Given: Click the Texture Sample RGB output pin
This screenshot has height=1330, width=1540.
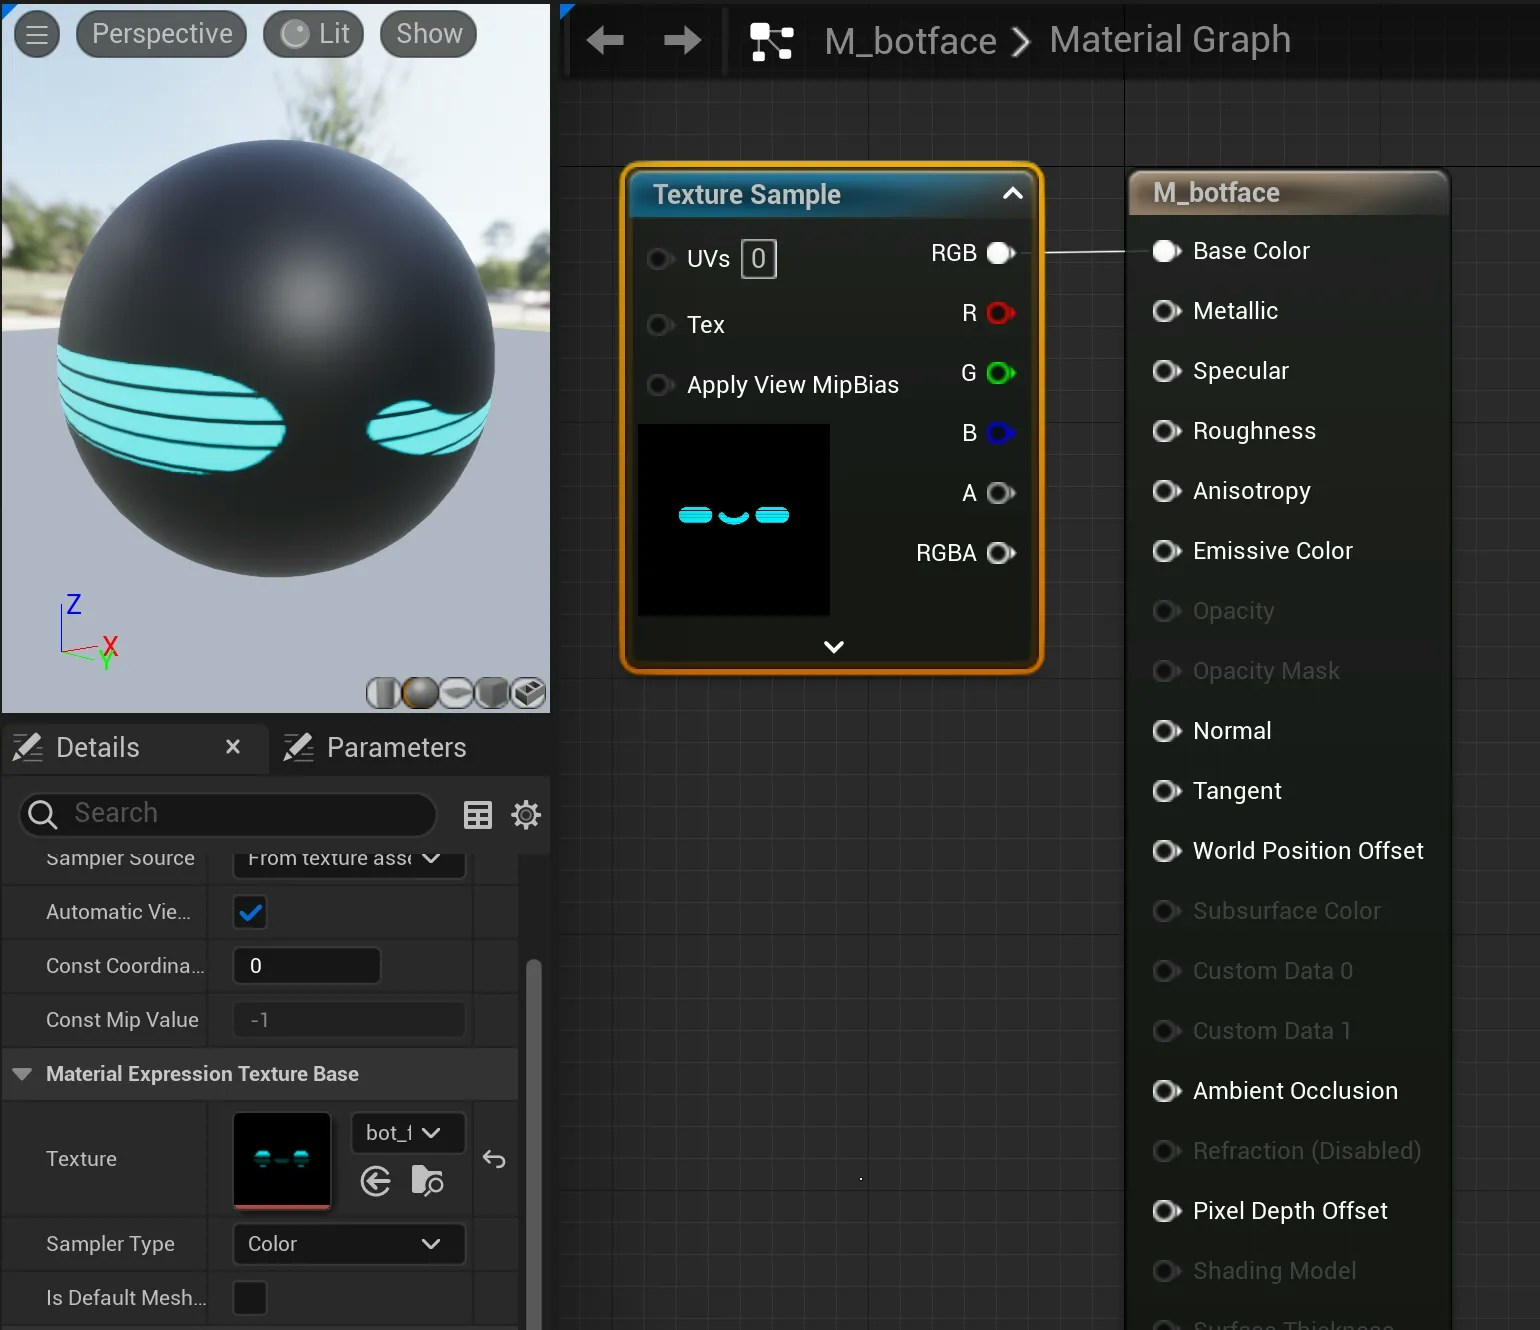Looking at the screenshot, I should point(1000,254).
